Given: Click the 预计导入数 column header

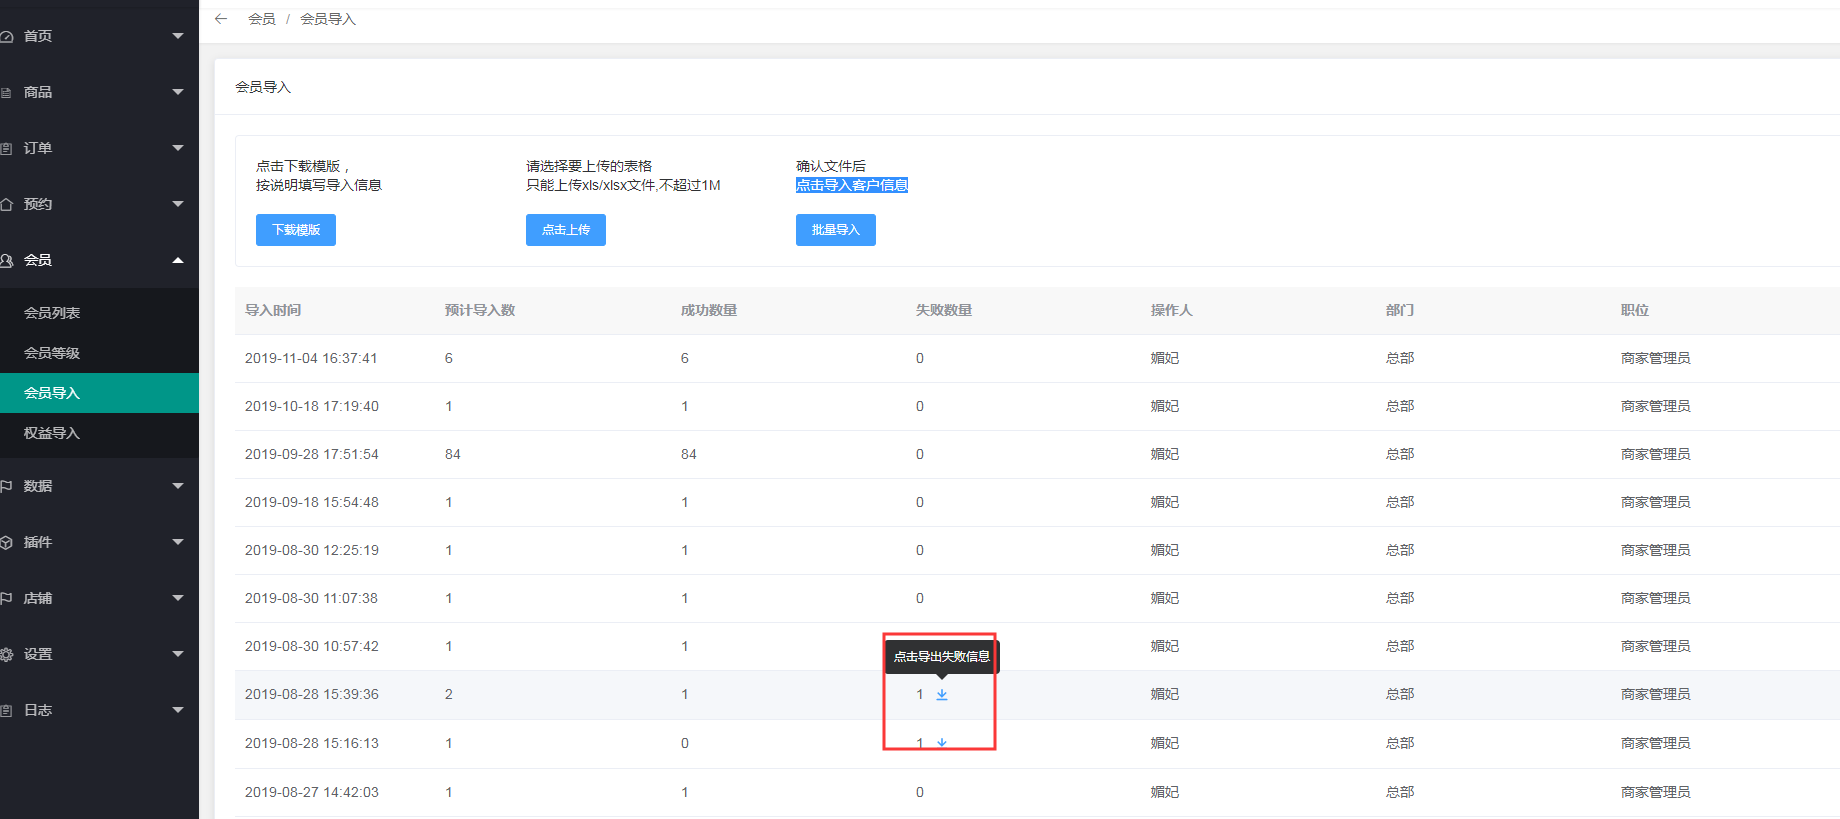Looking at the screenshot, I should (x=480, y=310).
